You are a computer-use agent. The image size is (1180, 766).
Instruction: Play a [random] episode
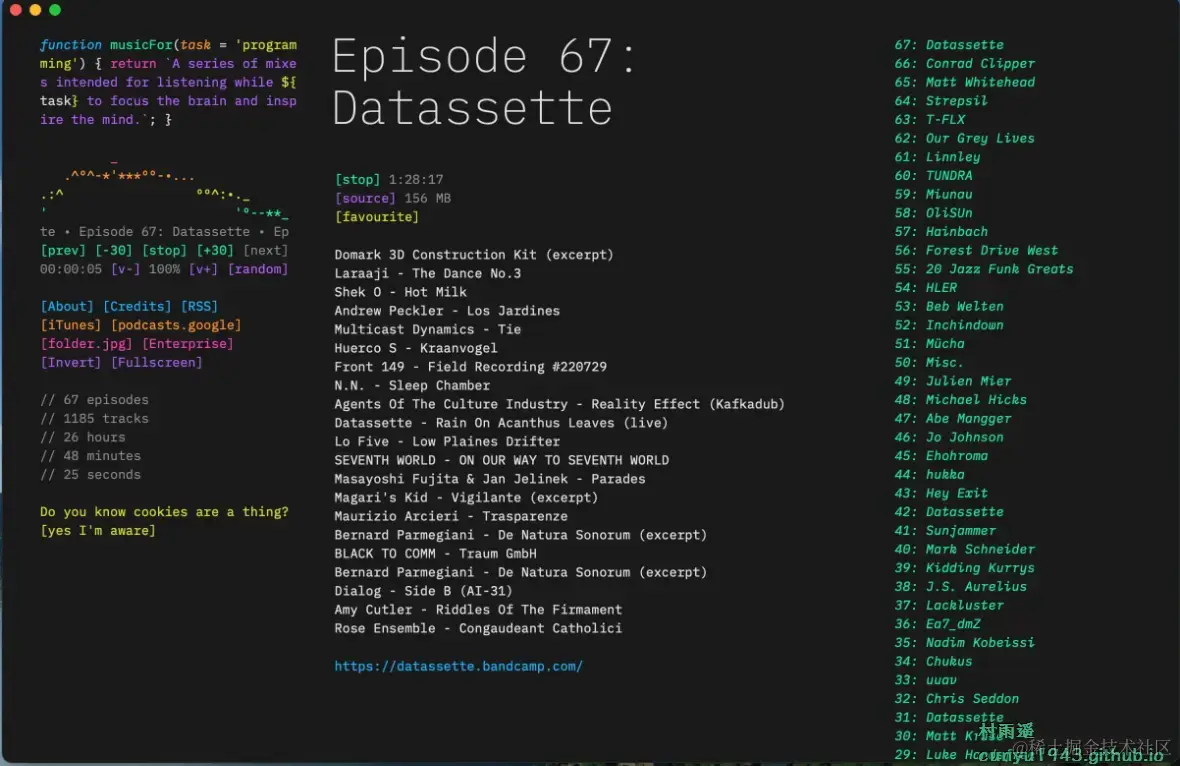coord(257,269)
